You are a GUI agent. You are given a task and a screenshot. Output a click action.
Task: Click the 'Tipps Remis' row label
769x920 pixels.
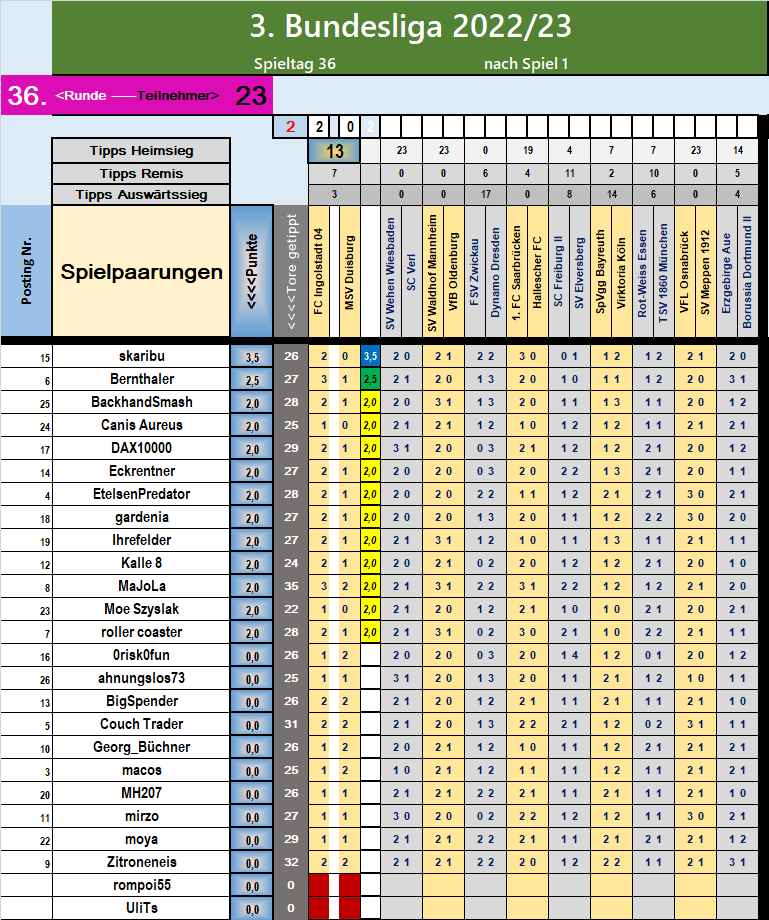141,174
